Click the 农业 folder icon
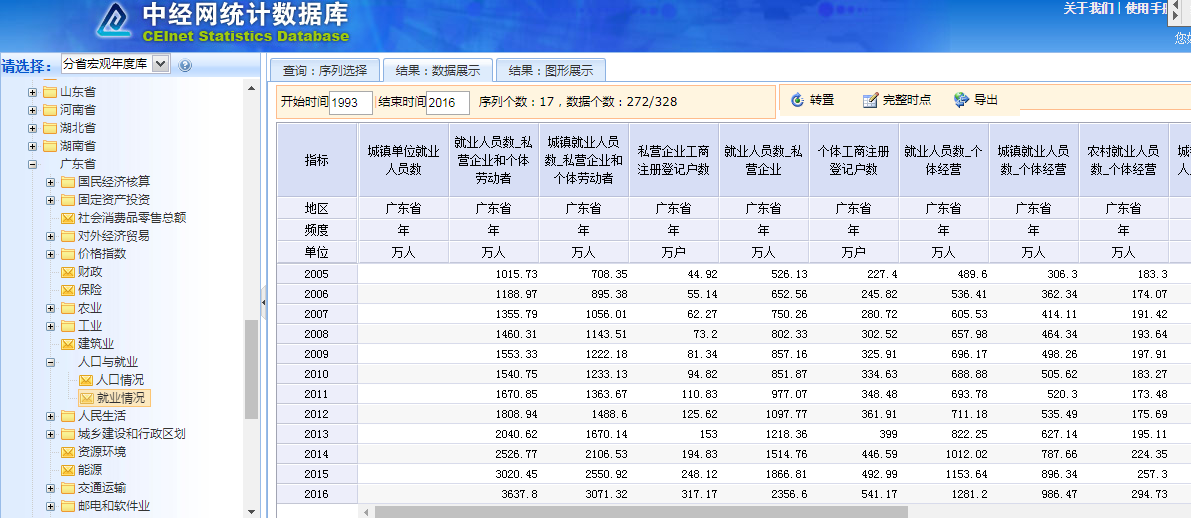This screenshot has height=518, width=1191. (68, 308)
